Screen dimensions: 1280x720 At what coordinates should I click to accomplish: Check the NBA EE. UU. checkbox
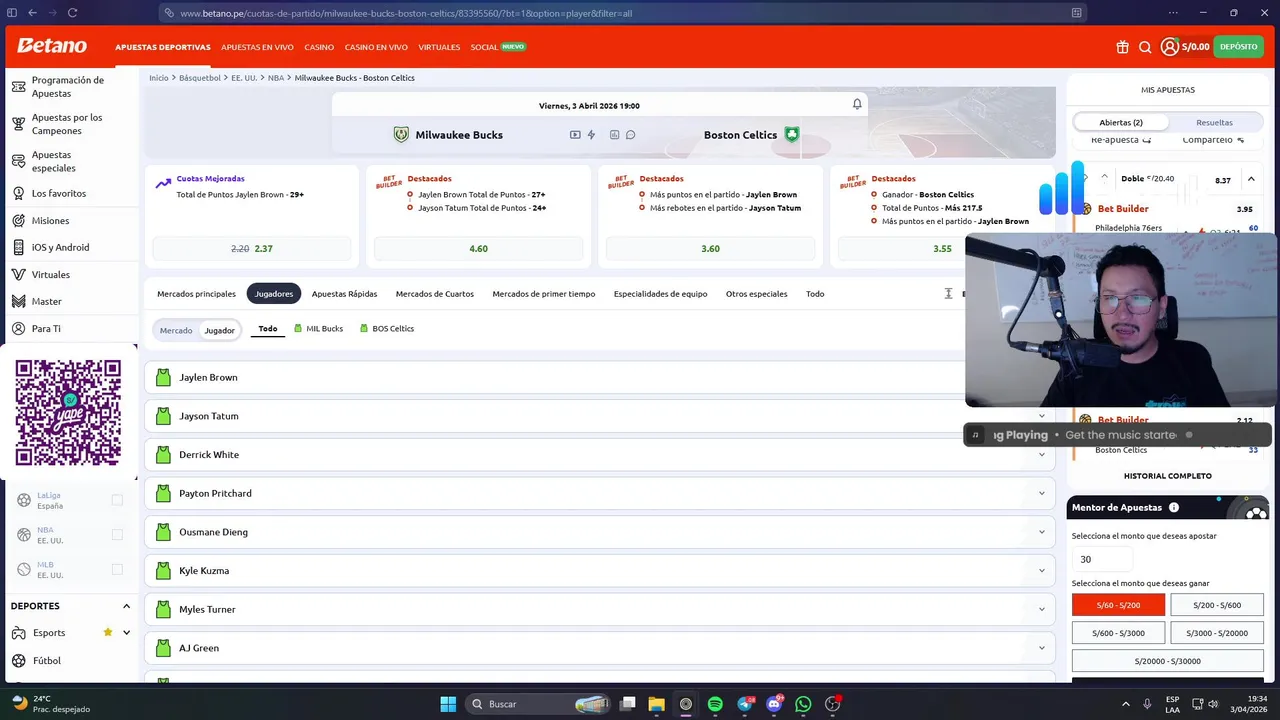pyautogui.click(x=117, y=535)
